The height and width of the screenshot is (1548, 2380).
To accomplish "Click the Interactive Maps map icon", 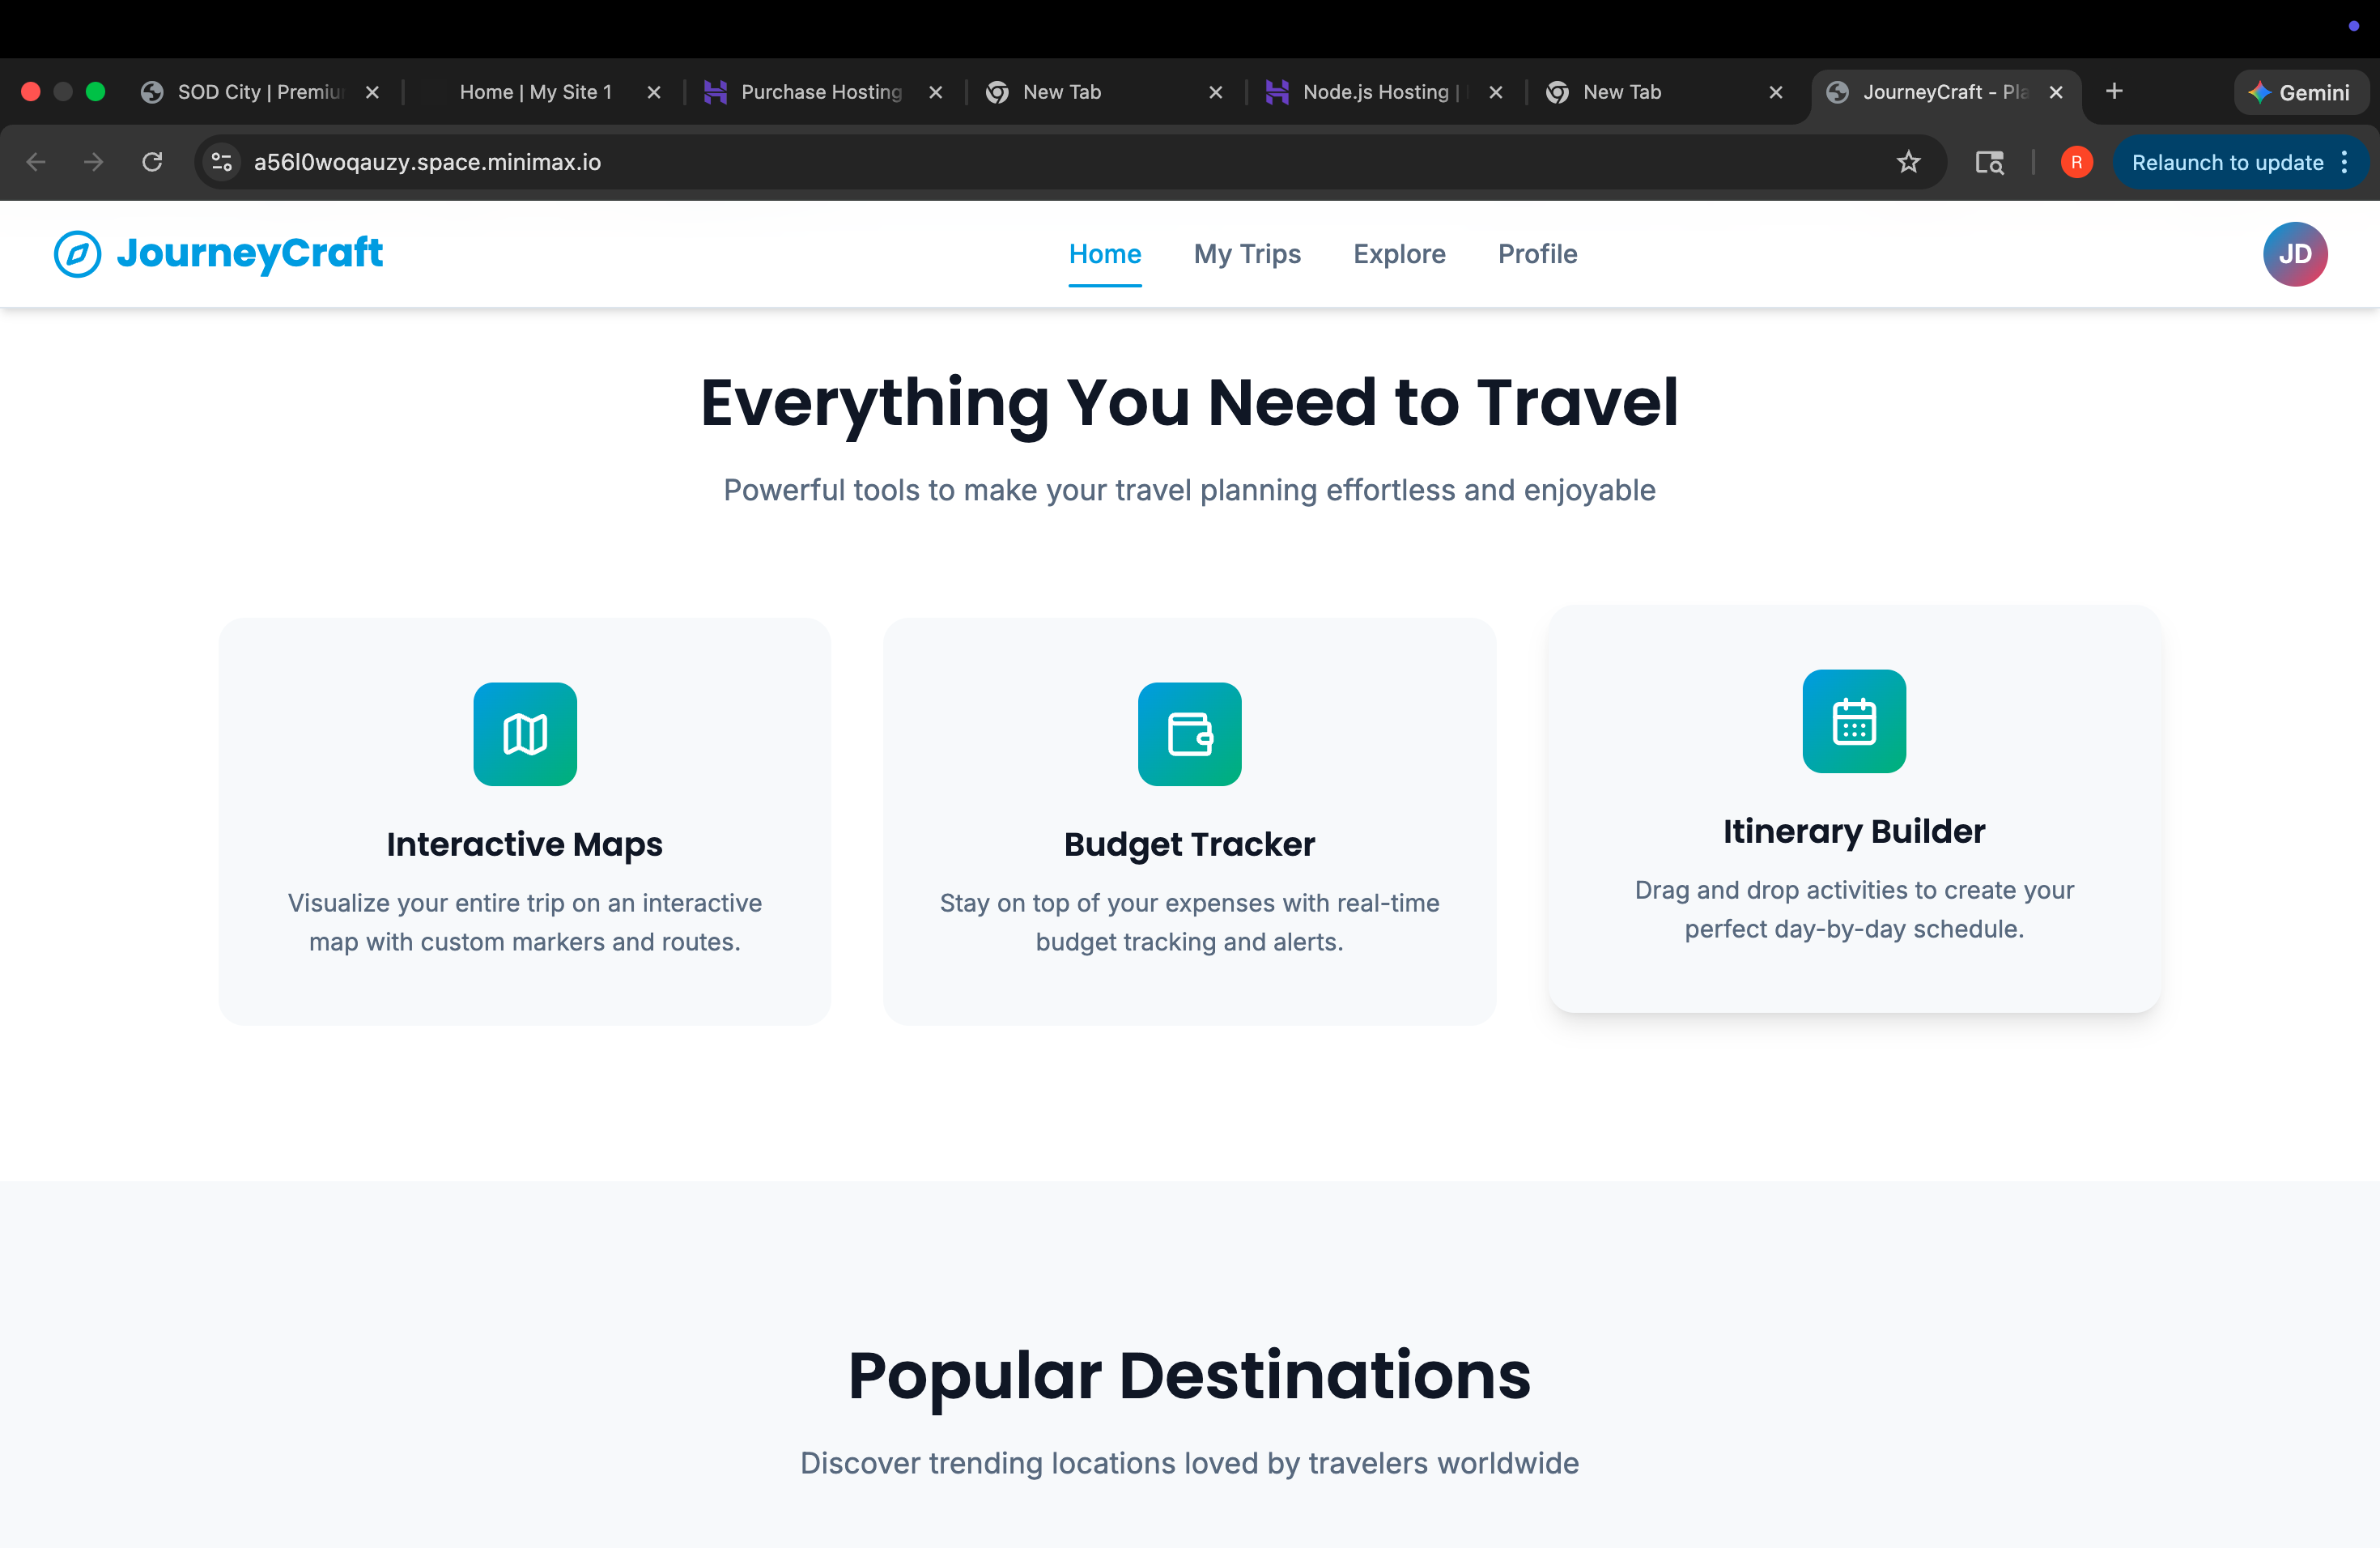I will pos(525,734).
